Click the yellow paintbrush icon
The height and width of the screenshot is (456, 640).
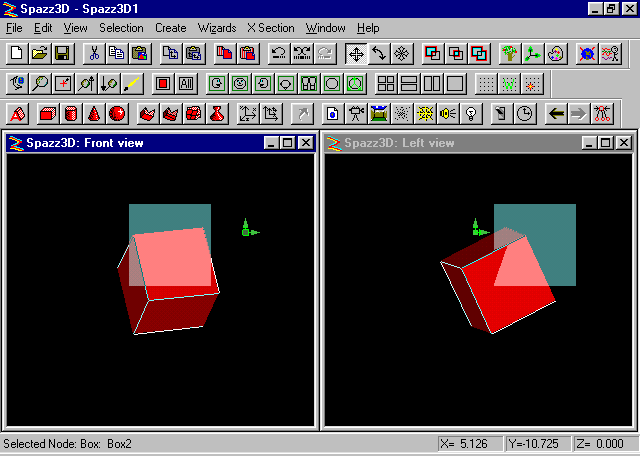pyautogui.click(x=132, y=84)
